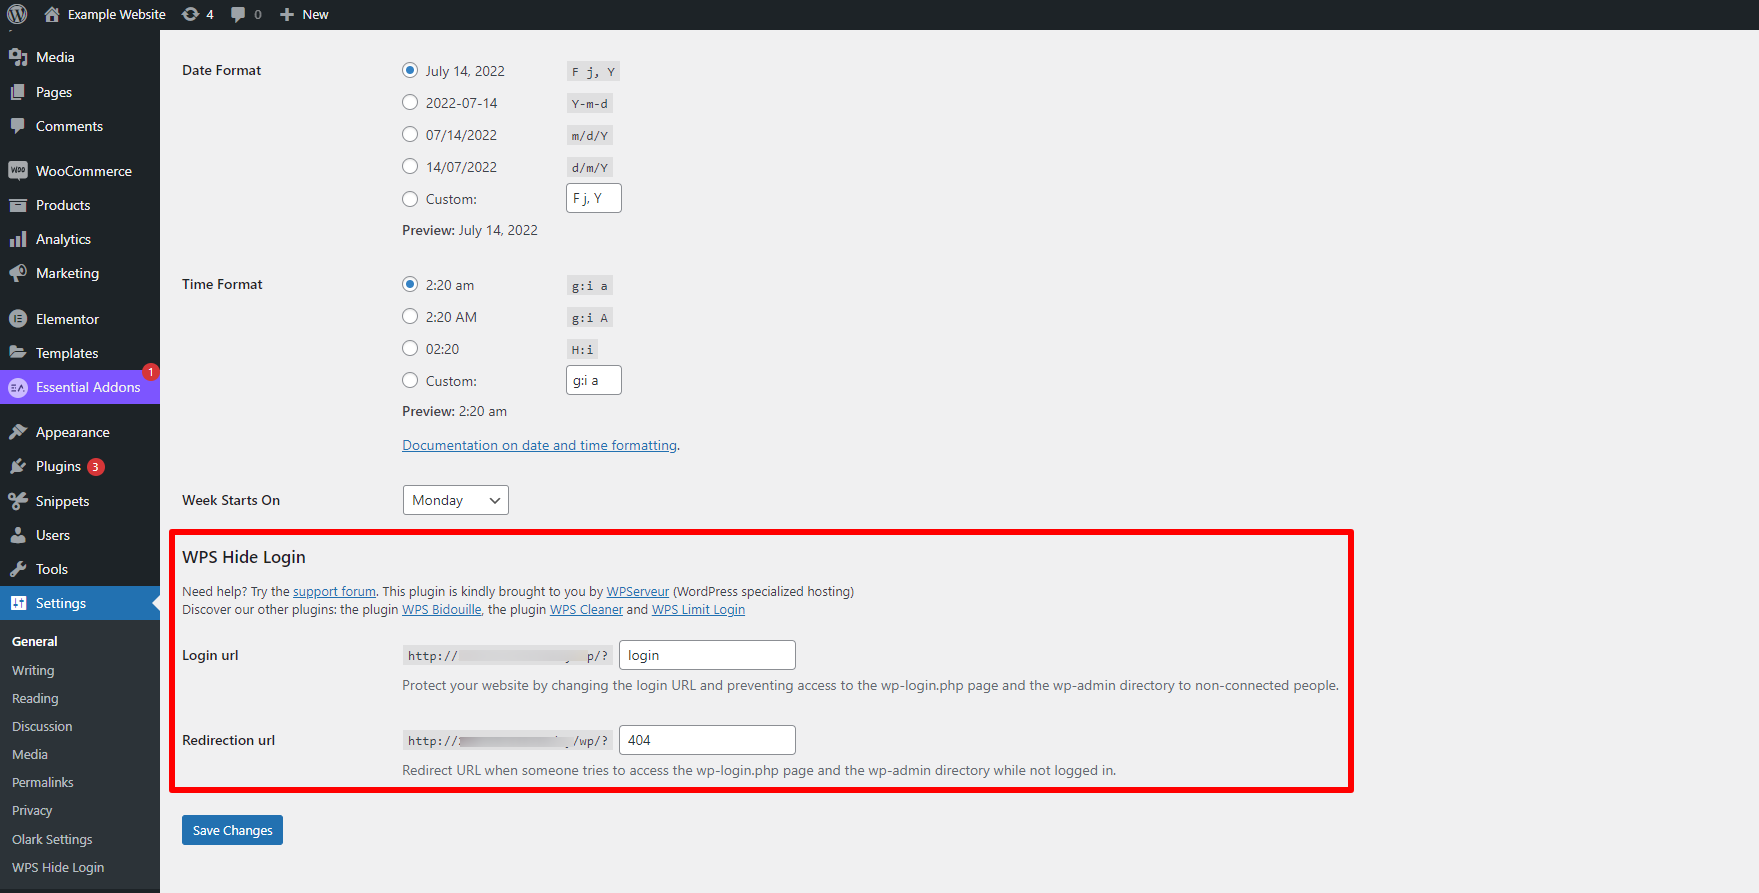
Task: Open the support forum link
Action: pos(334,591)
